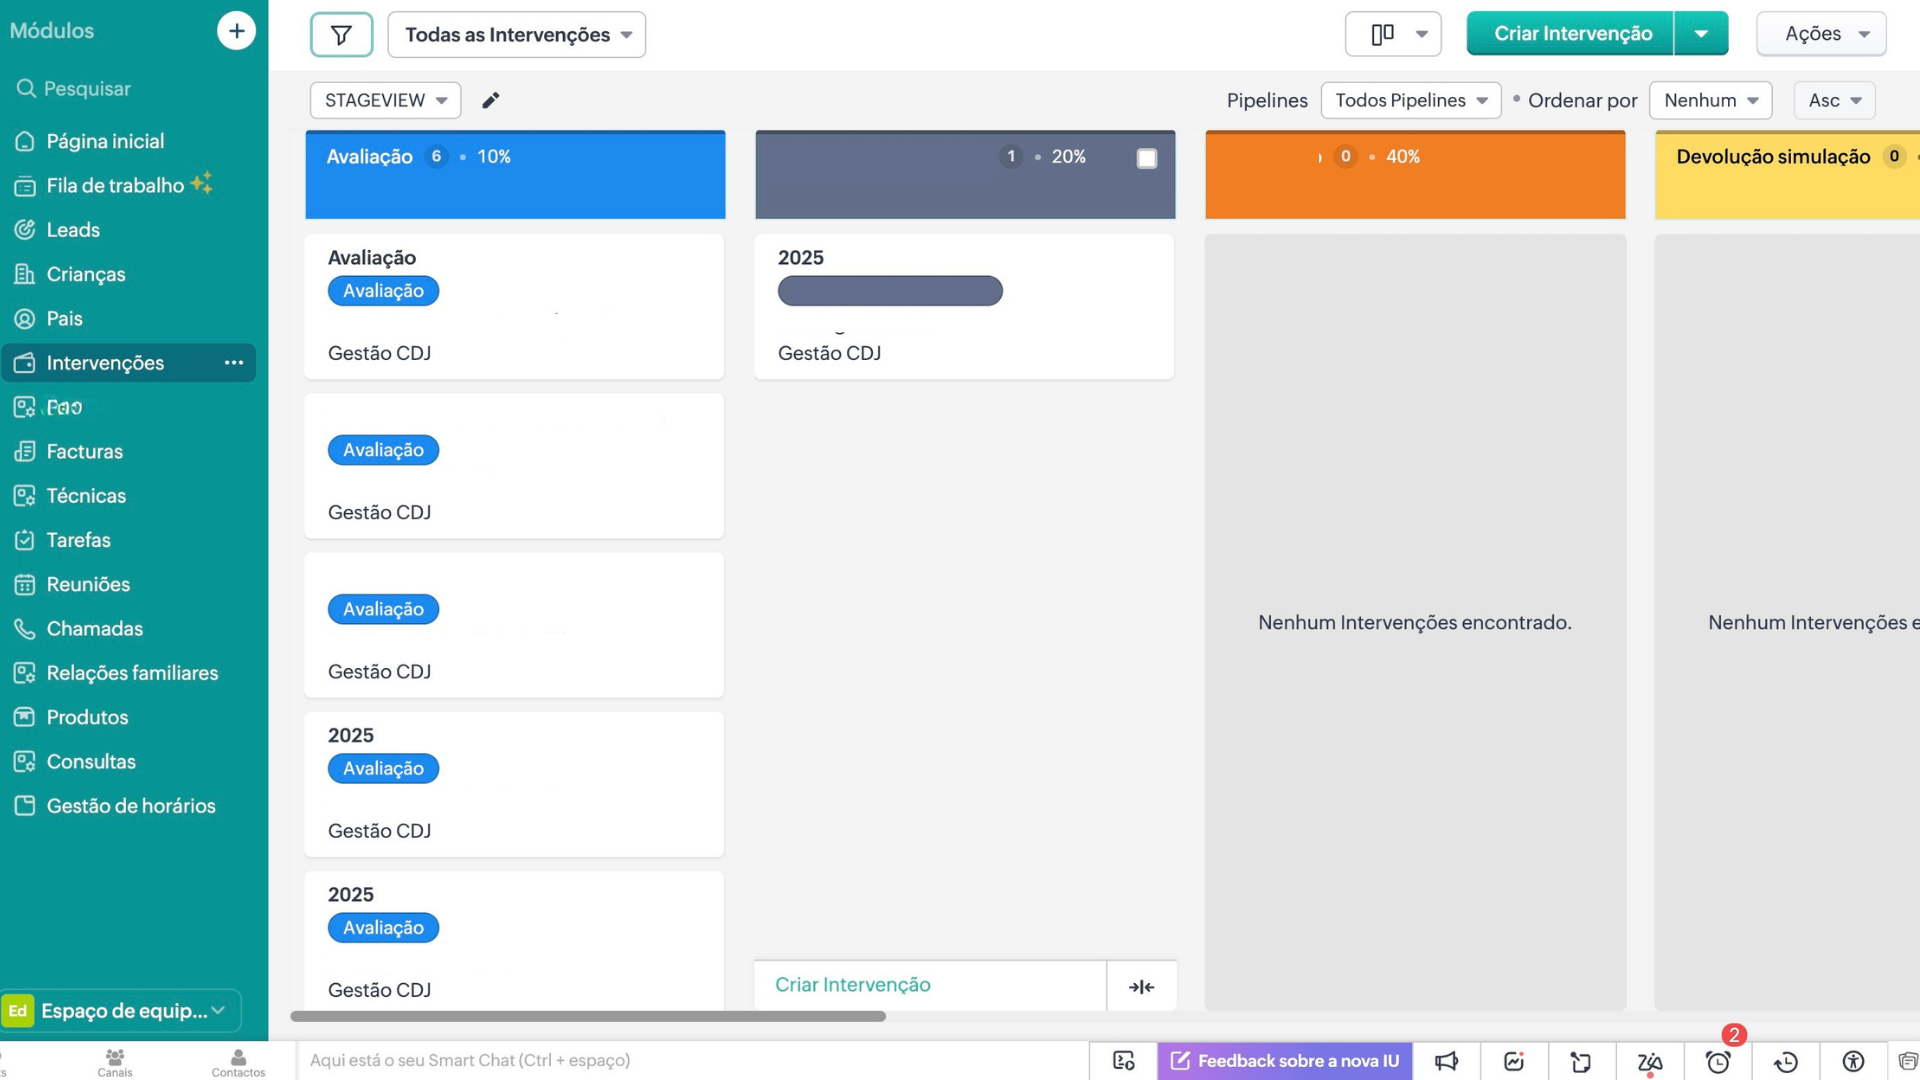The image size is (1920, 1080).
Task: Expand the Todos Pipelines dropdown
Action: pos(1410,100)
